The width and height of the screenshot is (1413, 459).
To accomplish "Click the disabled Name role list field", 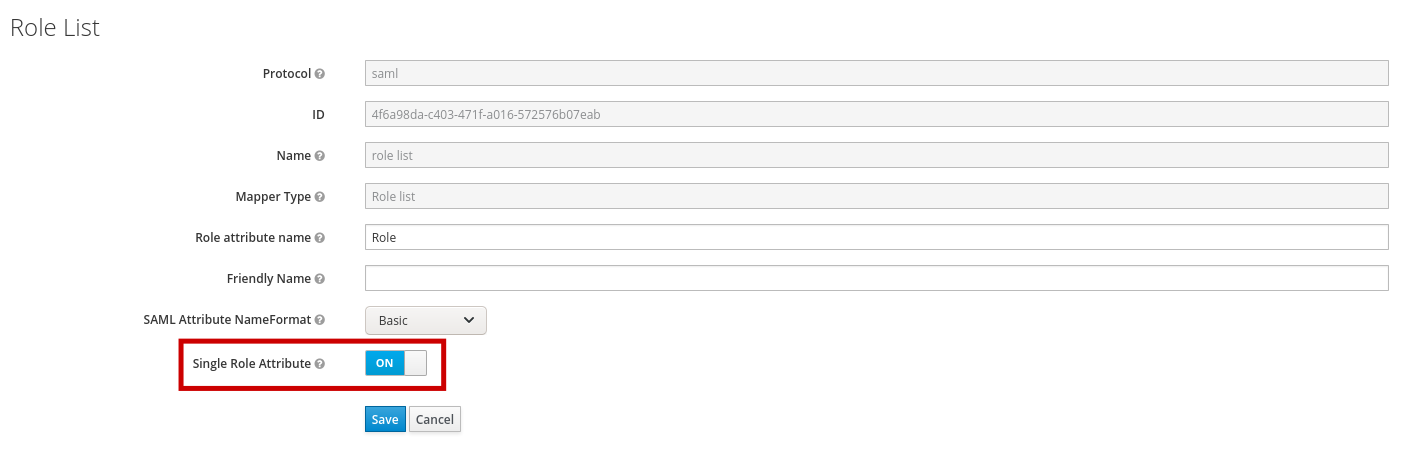I will [877, 155].
